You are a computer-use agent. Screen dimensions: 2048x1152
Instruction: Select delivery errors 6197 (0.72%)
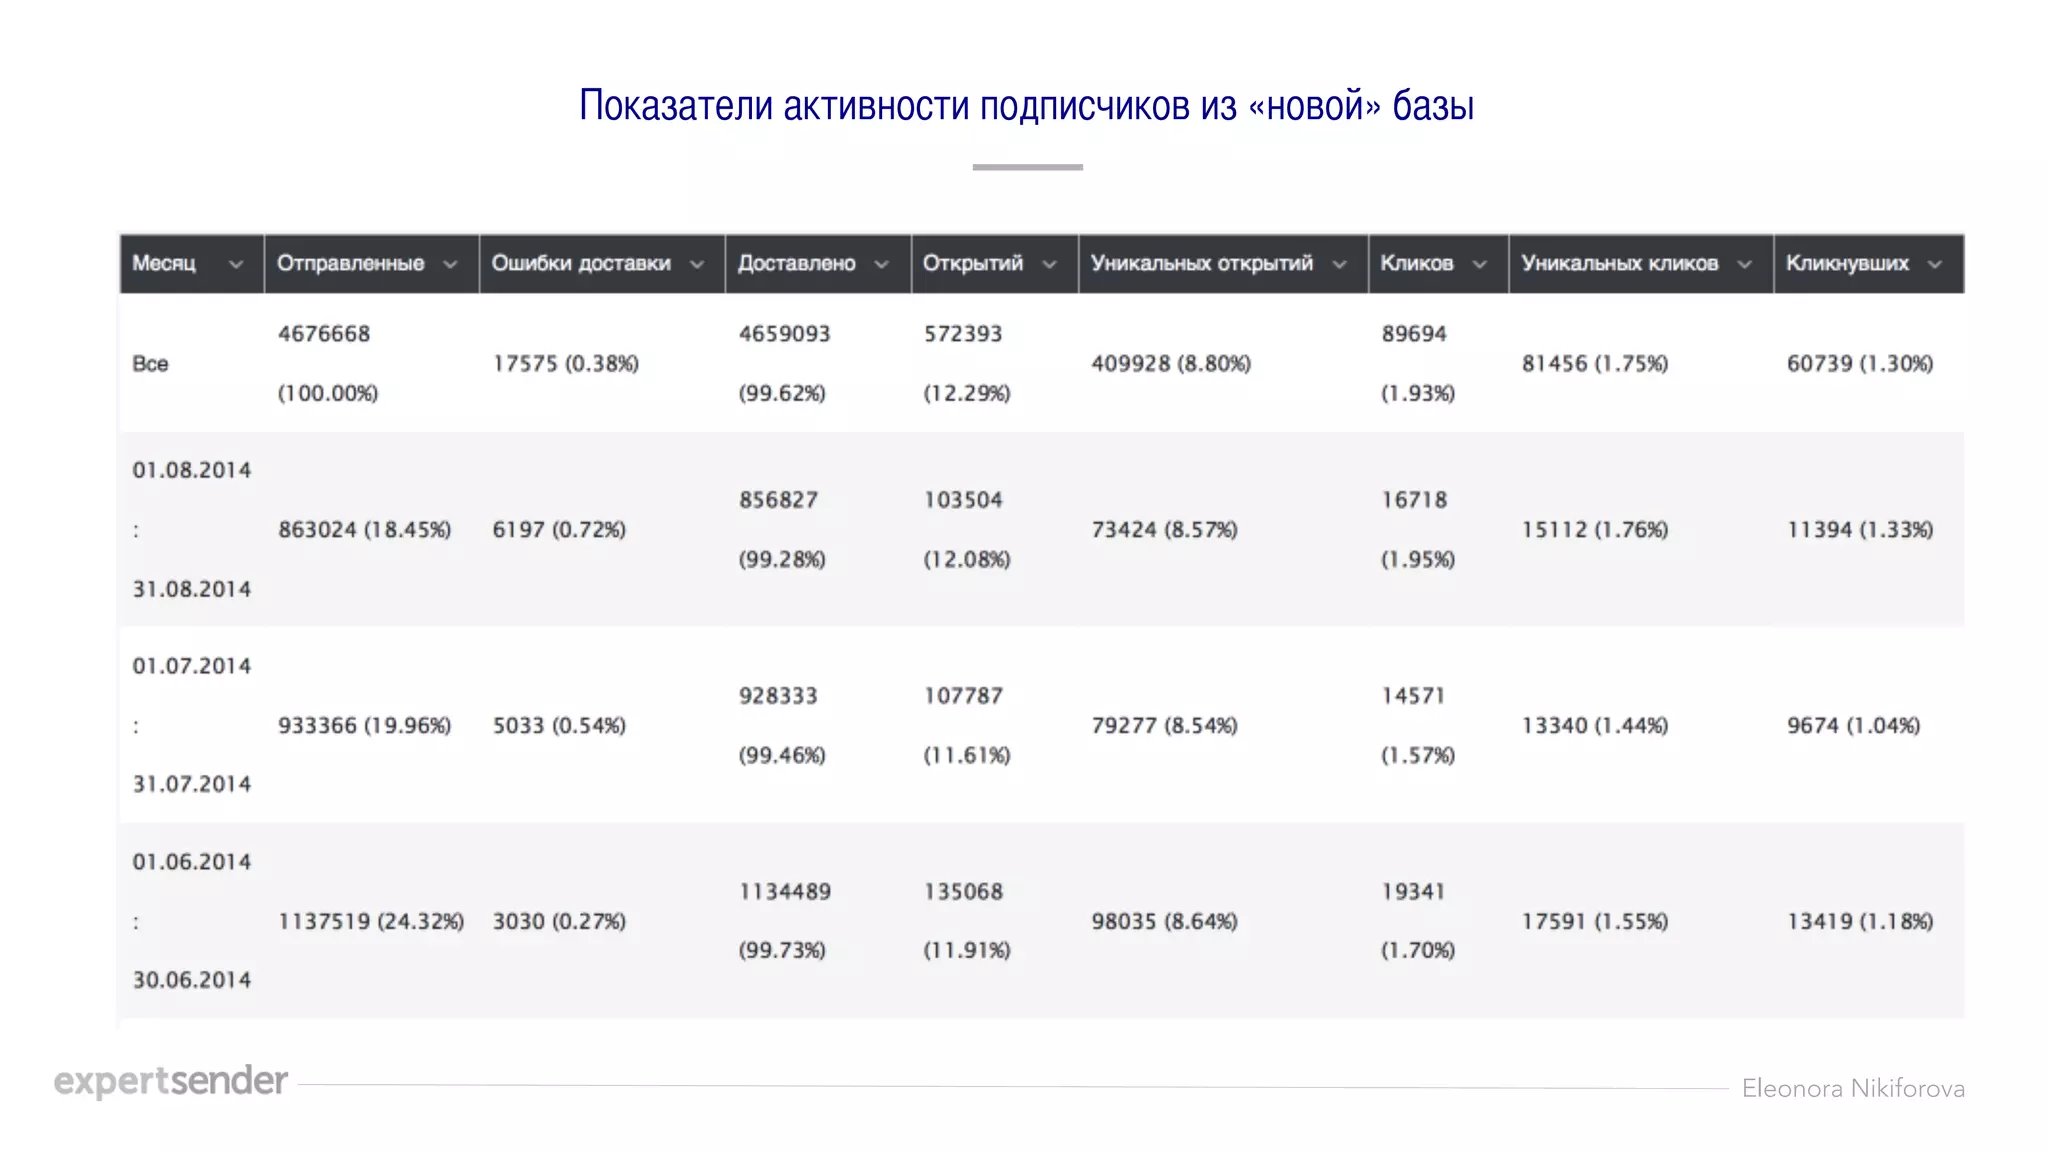click(559, 530)
